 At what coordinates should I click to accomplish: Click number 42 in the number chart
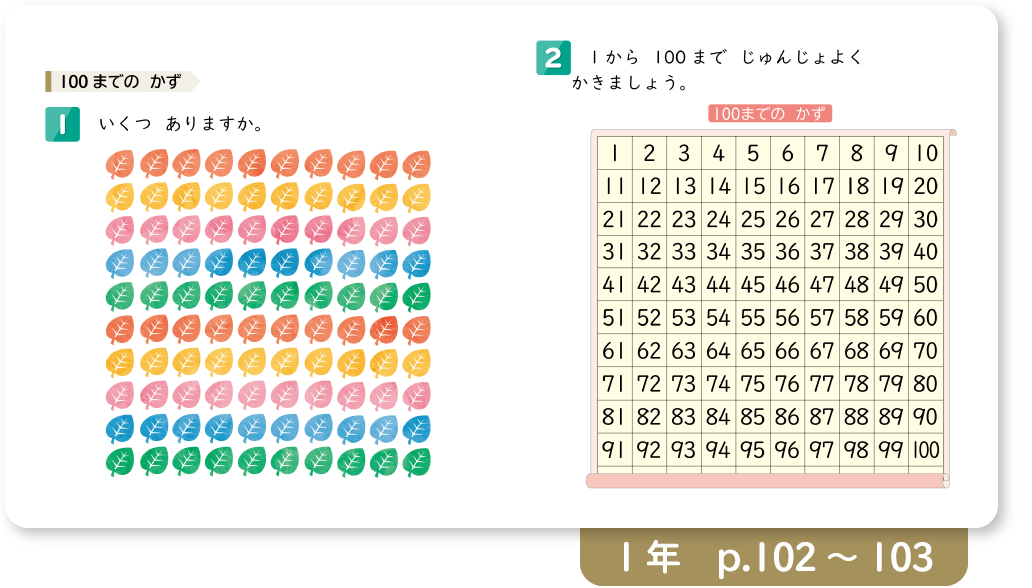(x=649, y=284)
